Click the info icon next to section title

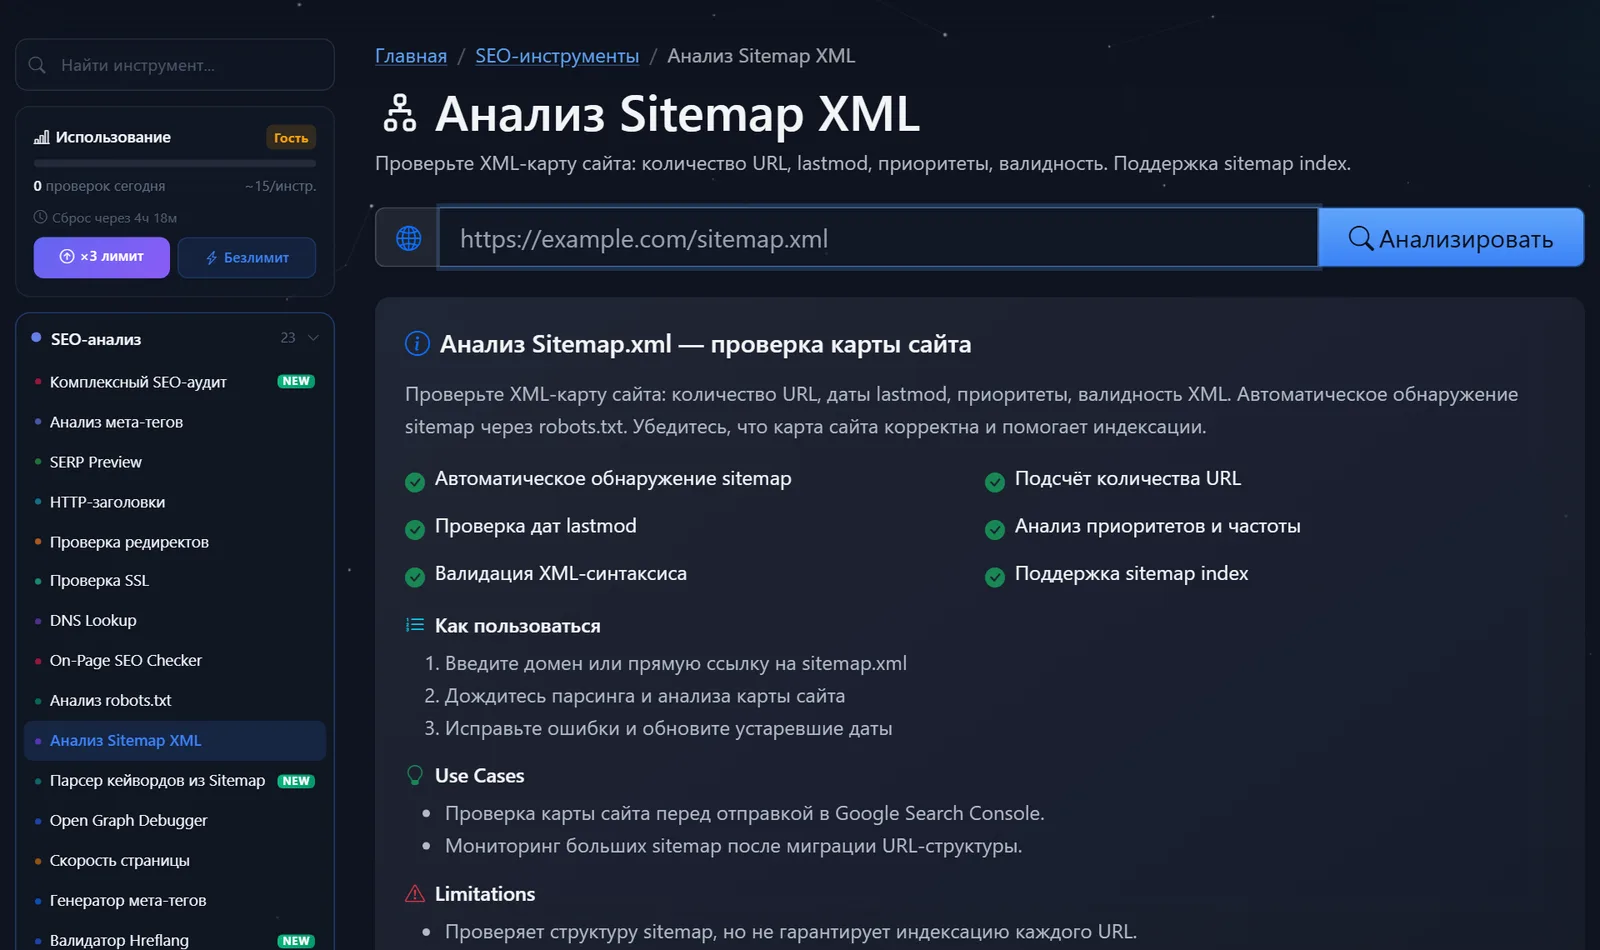[x=417, y=344]
